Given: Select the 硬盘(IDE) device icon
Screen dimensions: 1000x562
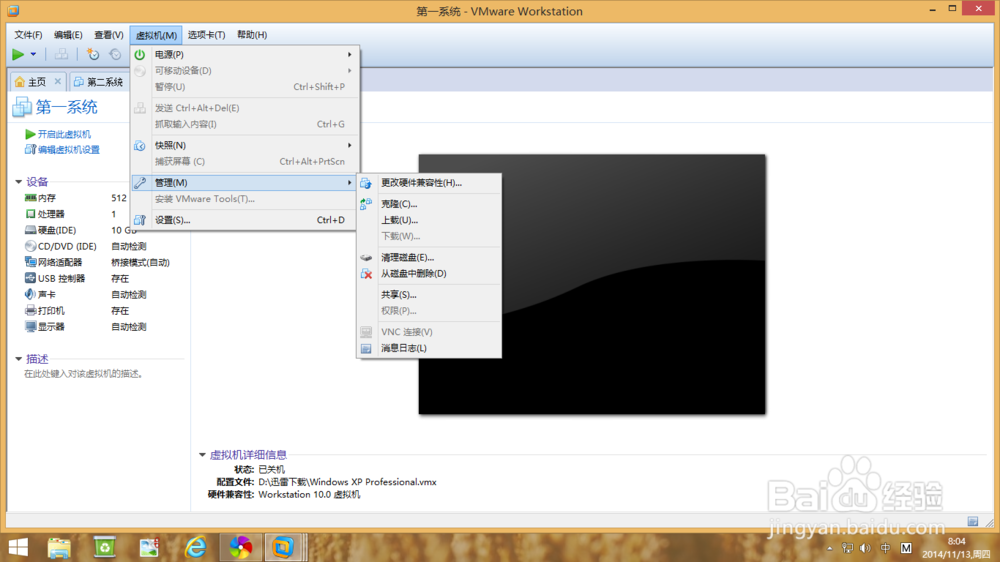Looking at the screenshot, I should click(x=30, y=230).
